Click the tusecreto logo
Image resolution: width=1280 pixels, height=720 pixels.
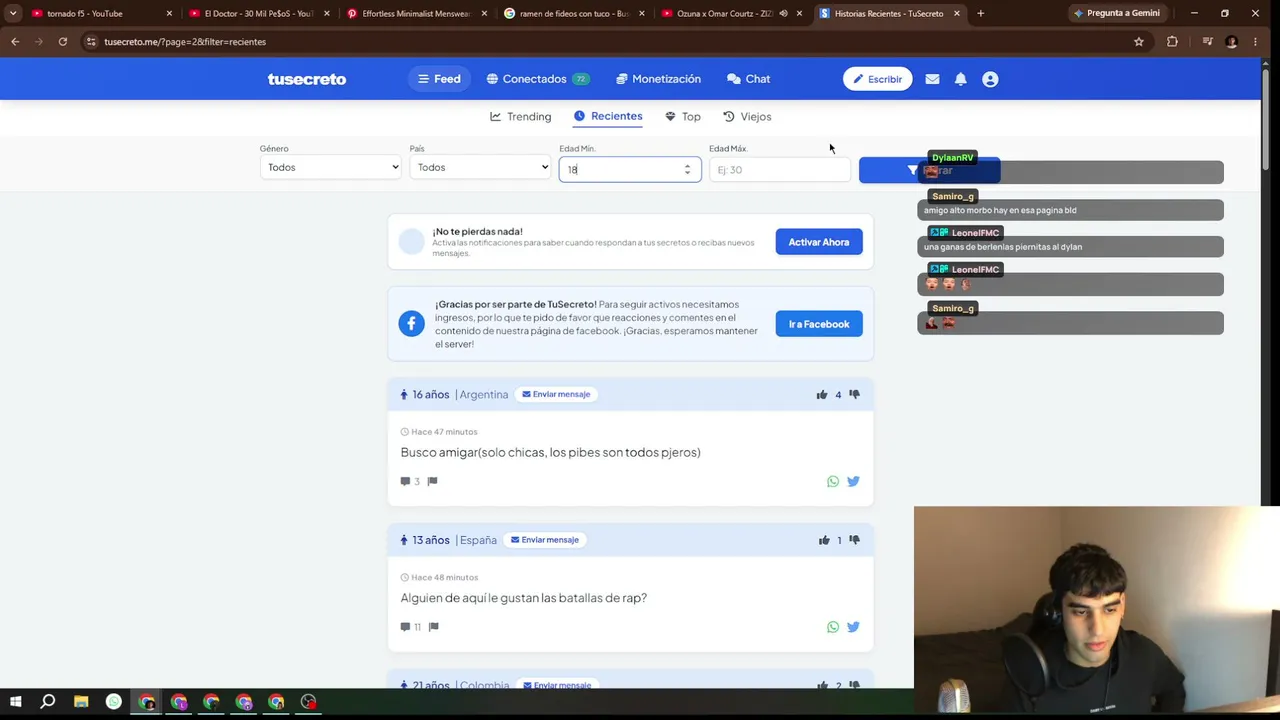tap(306, 79)
